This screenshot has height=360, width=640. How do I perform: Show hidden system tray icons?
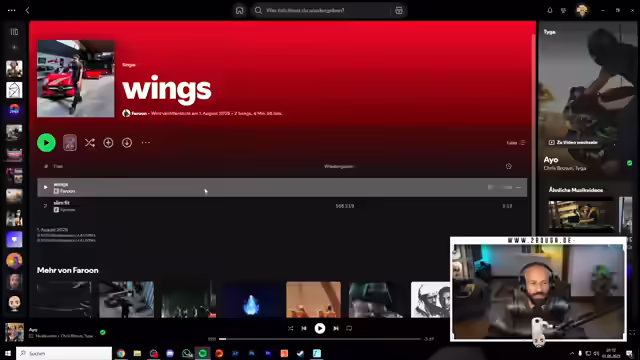point(572,353)
